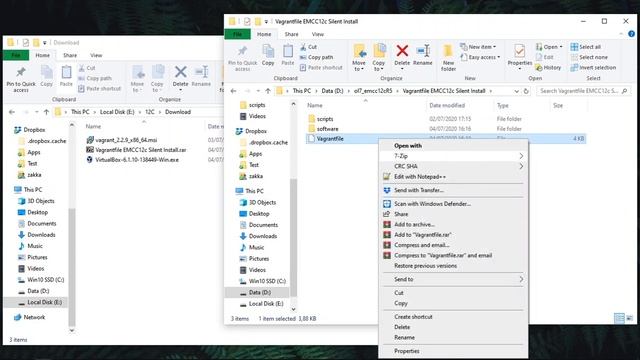Expand the 7-Zip submenu in context menu
Image resolution: width=640 pixels, height=360 pixels.
click(x=453, y=156)
